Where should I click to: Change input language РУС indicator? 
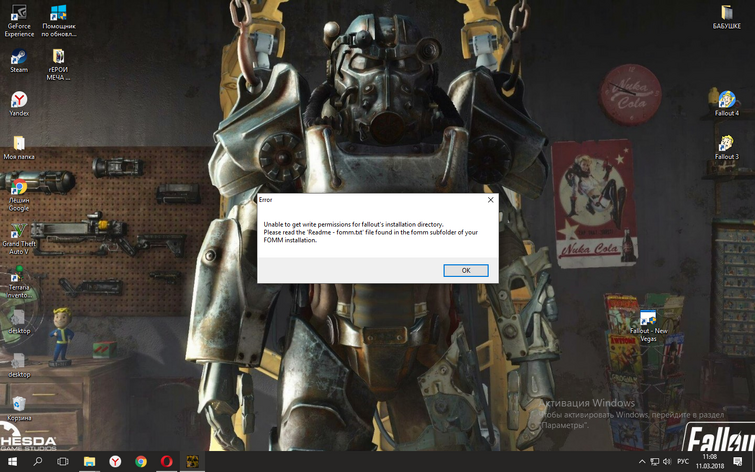click(683, 461)
